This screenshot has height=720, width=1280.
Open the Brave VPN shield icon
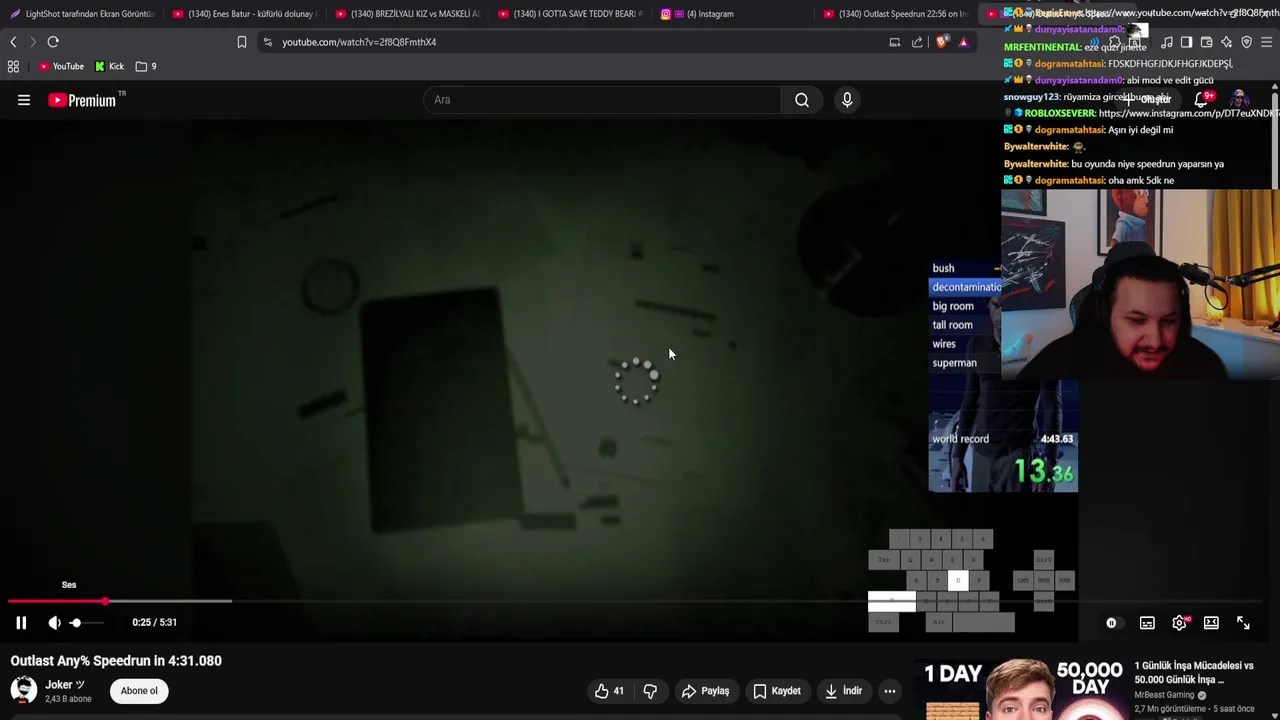(x=1246, y=42)
